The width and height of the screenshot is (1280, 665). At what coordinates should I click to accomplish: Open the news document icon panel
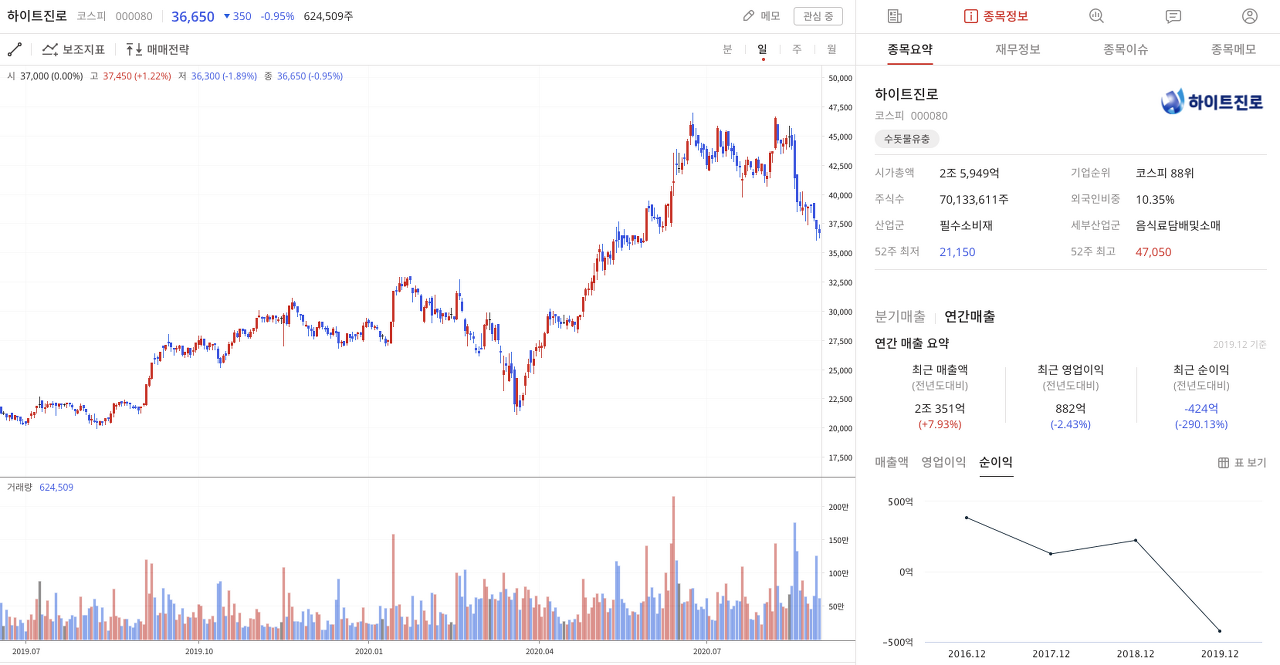(894, 16)
